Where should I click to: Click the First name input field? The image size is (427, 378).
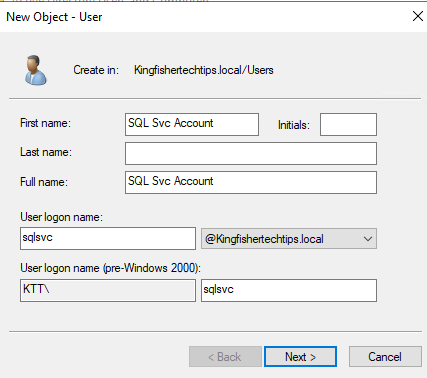pos(192,124)
